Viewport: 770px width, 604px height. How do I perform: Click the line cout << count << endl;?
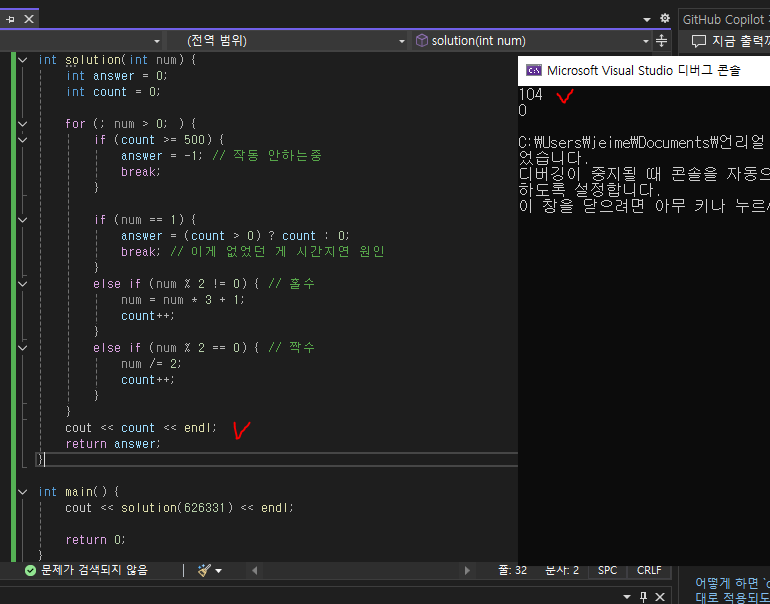(x=141, y=428)
